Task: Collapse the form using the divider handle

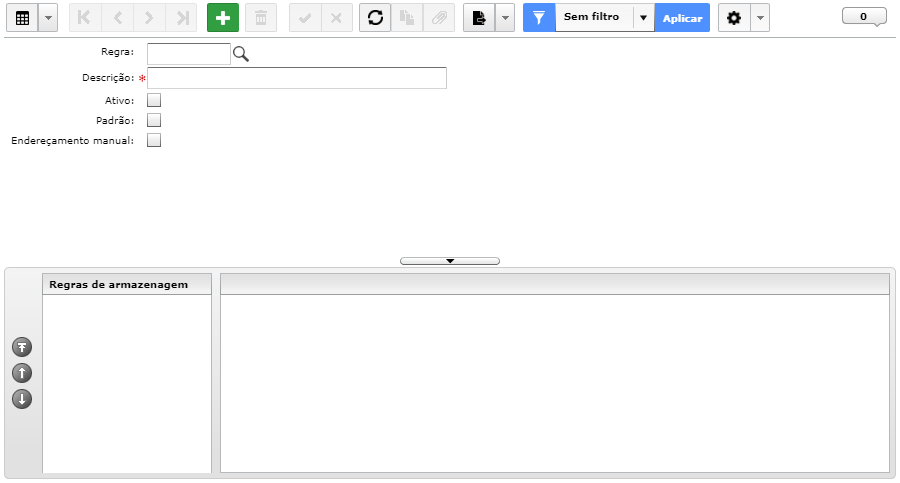Action: click(450, 261)
